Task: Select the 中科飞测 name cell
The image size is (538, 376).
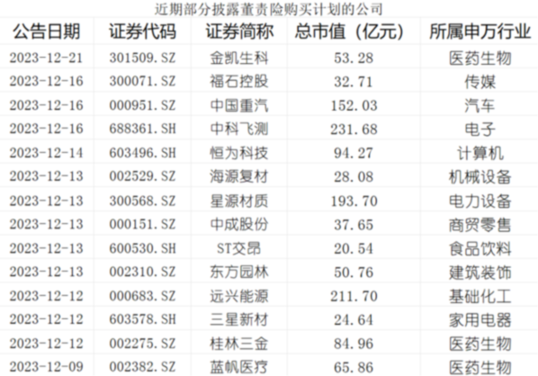Action: click(239, 129)
